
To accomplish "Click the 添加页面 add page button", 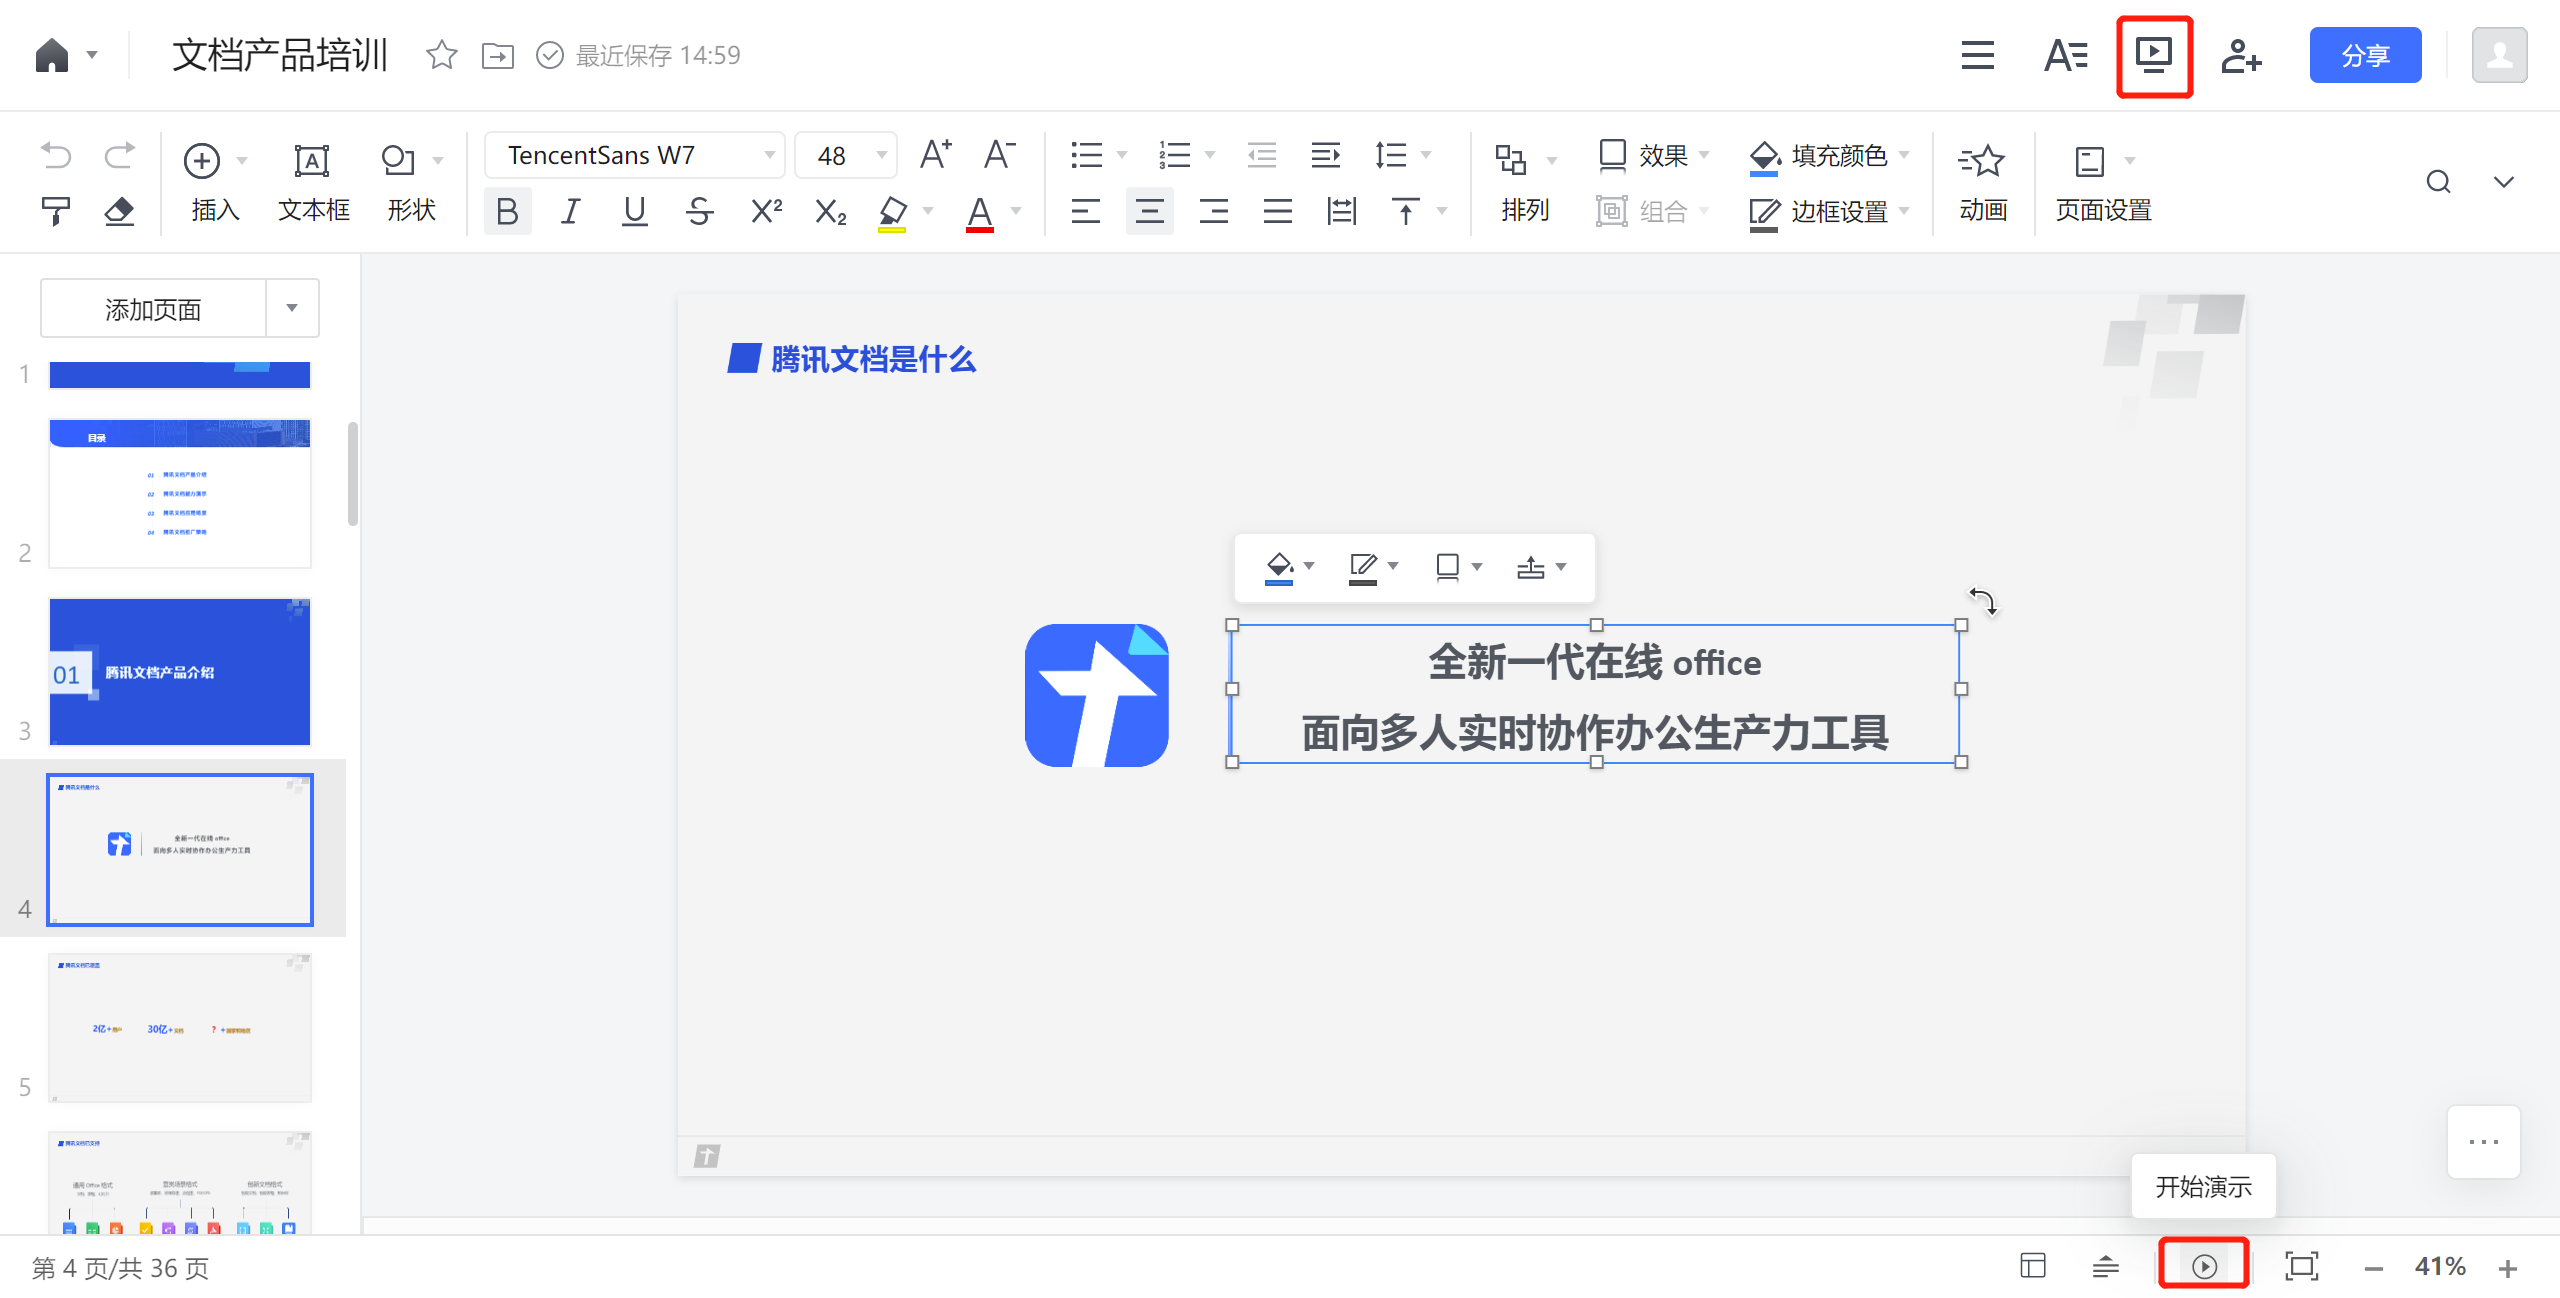I will [153, 309].
